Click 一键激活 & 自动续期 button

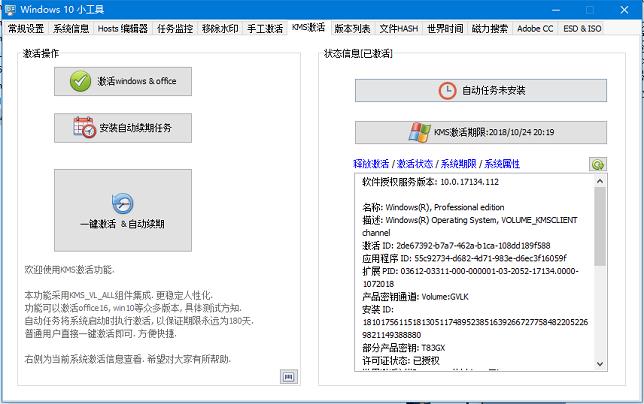[x=123, y=210]
